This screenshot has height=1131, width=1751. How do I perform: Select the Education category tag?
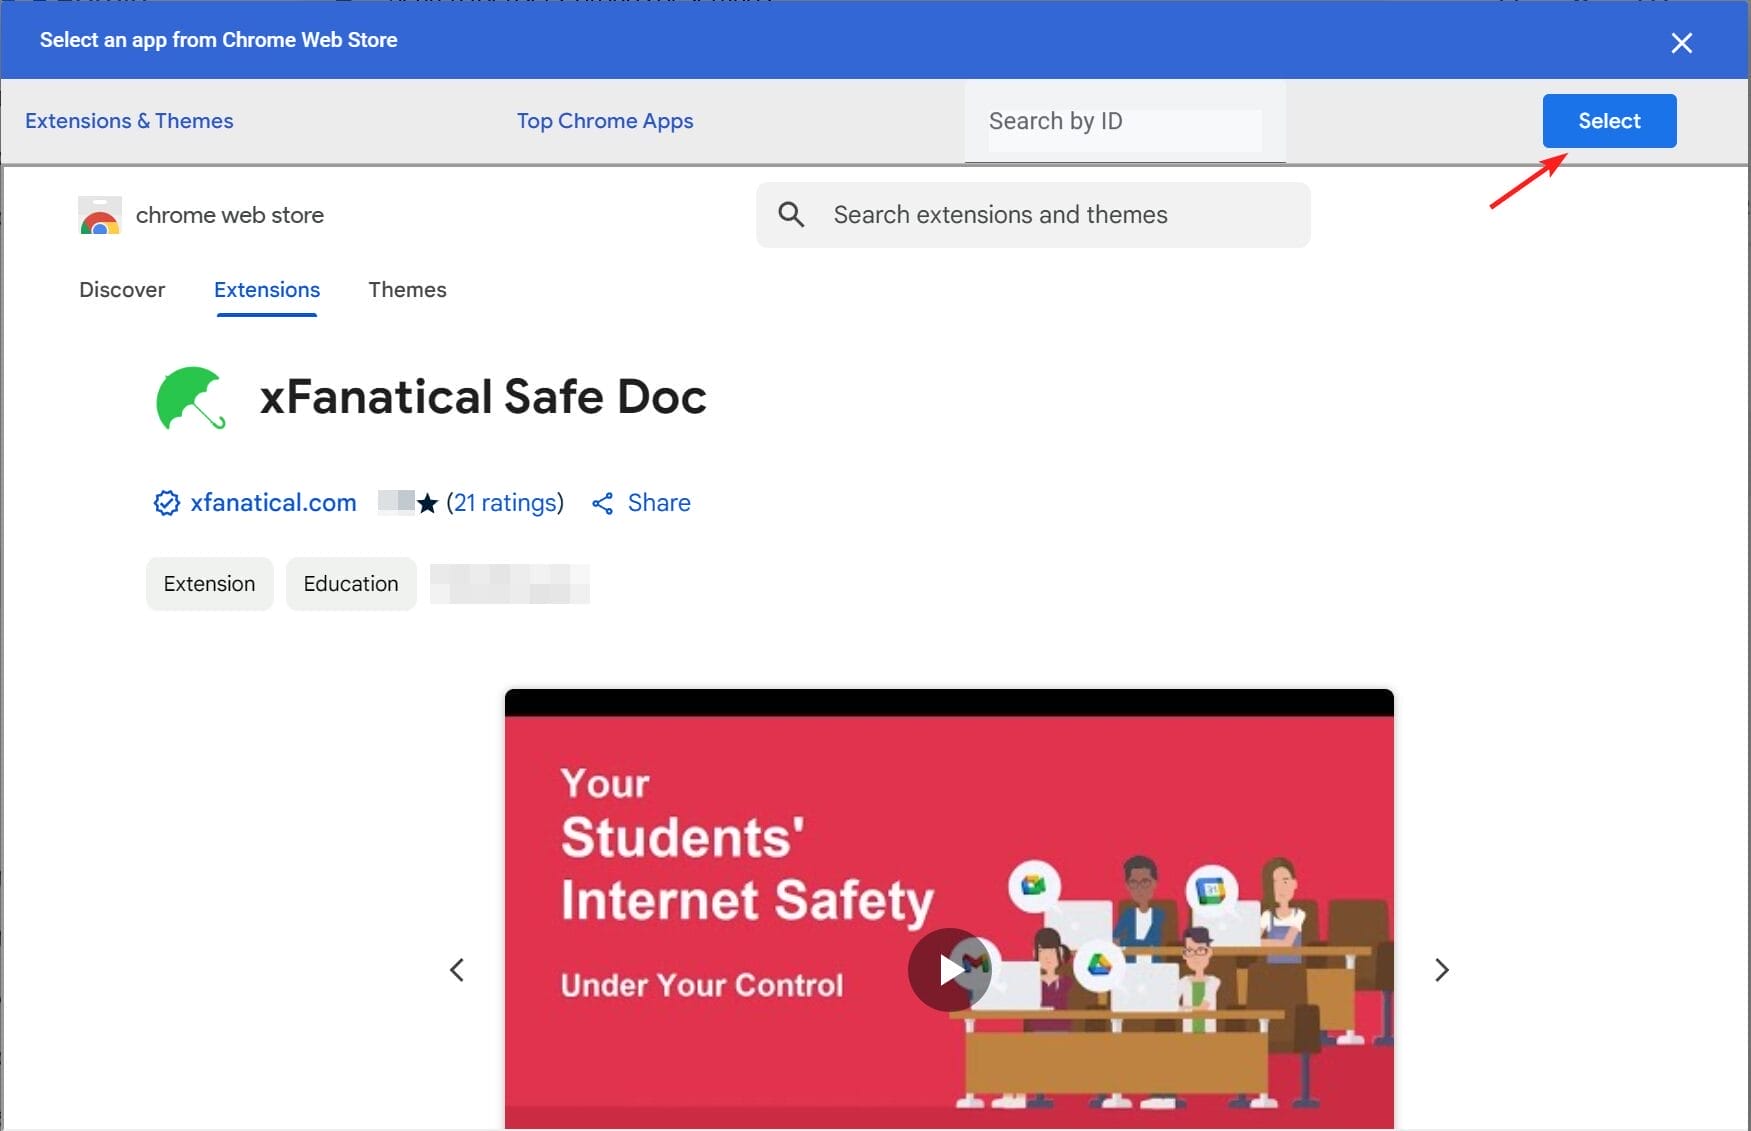(x=350, y=583)
